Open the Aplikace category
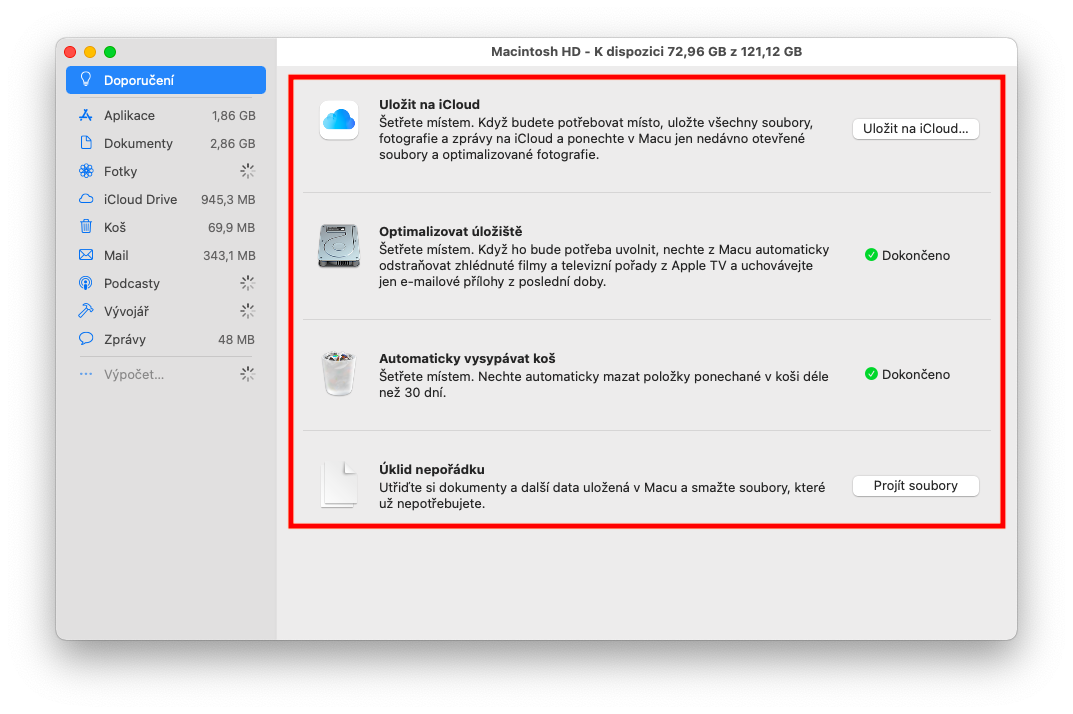This screenshot has width=1073, height=714. point(166,116)
